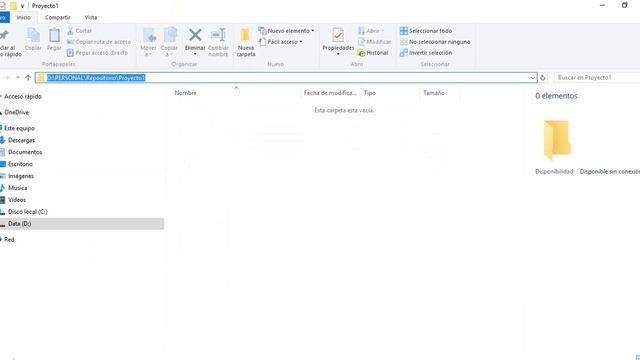Image resolution: width=640 pixels, height=360 pixels.
Task: Select Este equipo in navigation pane
Action: pos(19,128)
